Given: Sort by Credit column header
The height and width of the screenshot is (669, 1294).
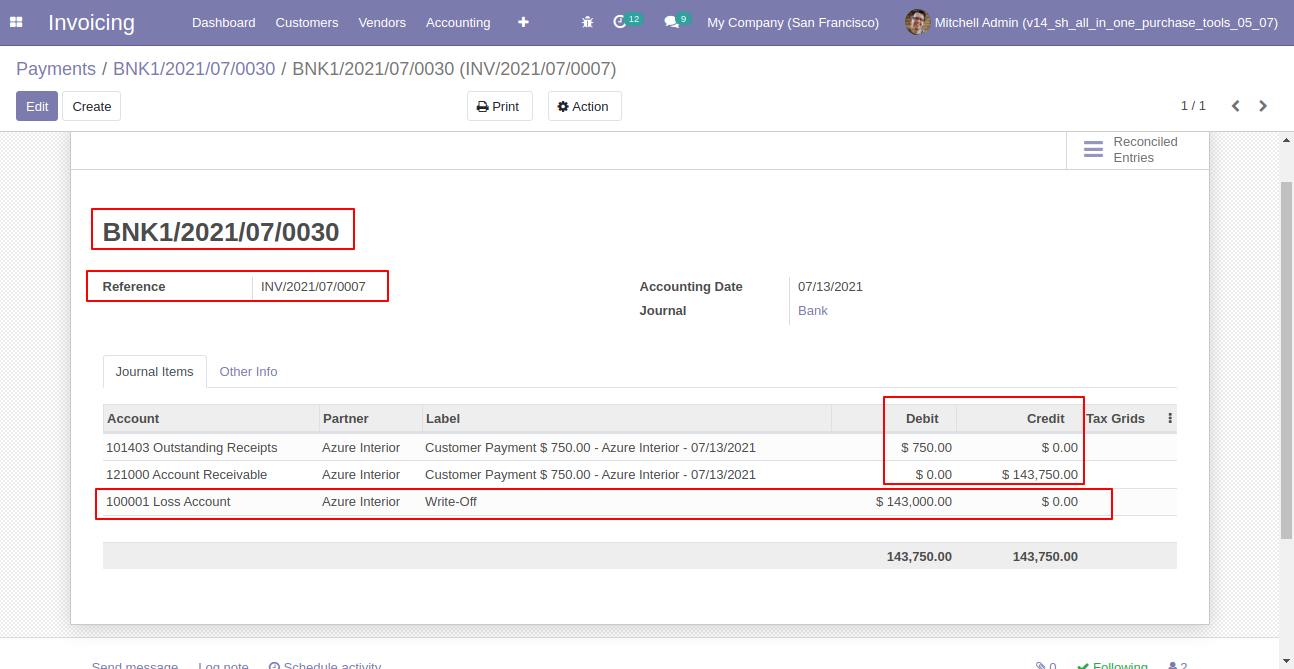Looking at the screenshot, I should click(x=1019, y=418).
